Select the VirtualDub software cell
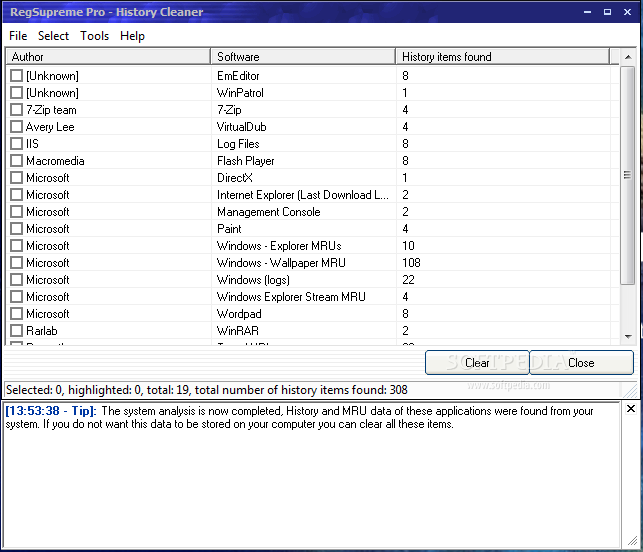643x552 pixels. tap(242, 127)
